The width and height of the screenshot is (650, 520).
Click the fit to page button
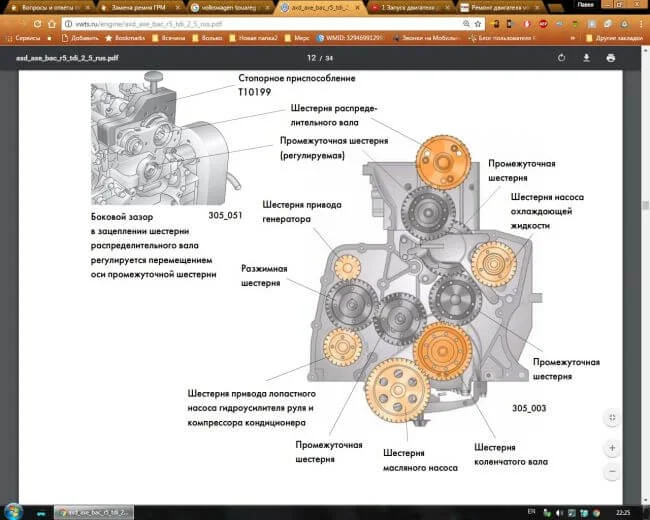point(612,416)
